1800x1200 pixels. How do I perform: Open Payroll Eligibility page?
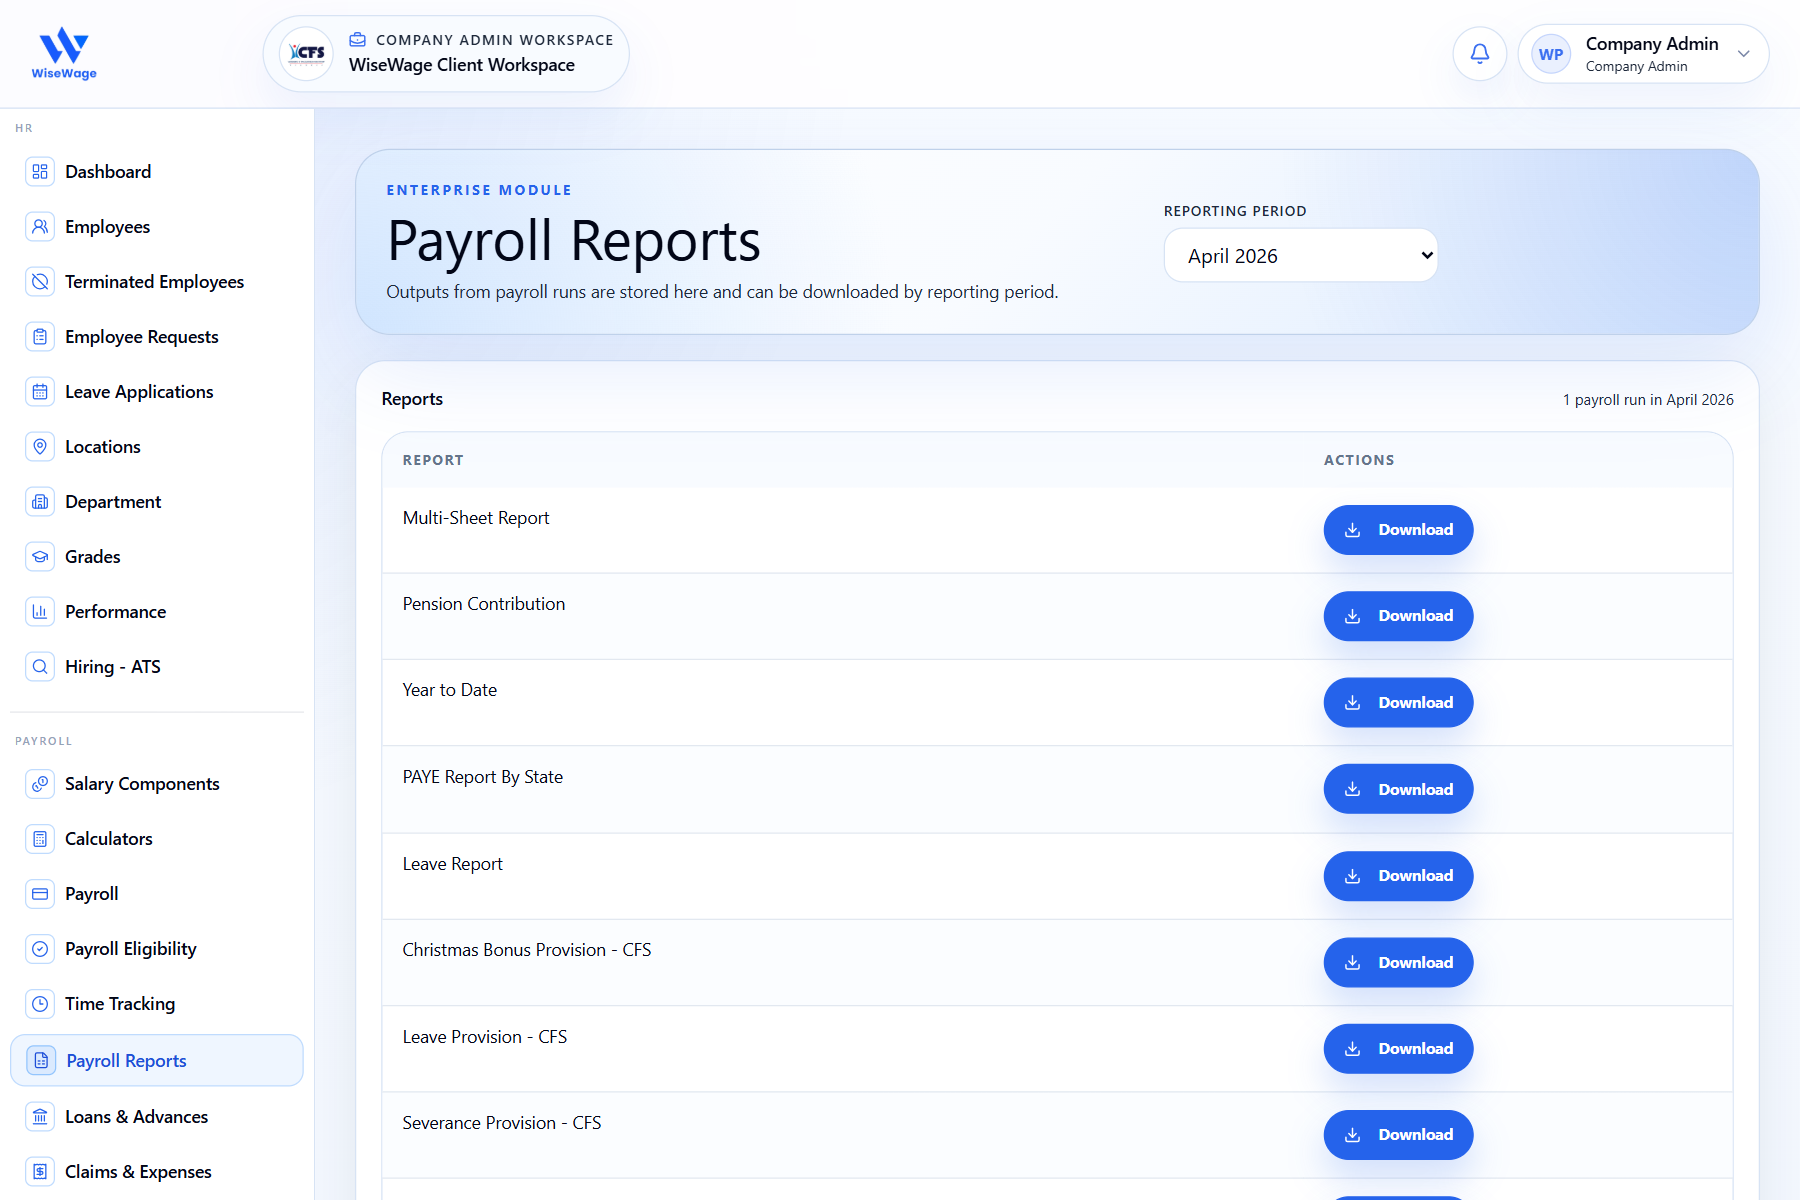pos(157,949)
